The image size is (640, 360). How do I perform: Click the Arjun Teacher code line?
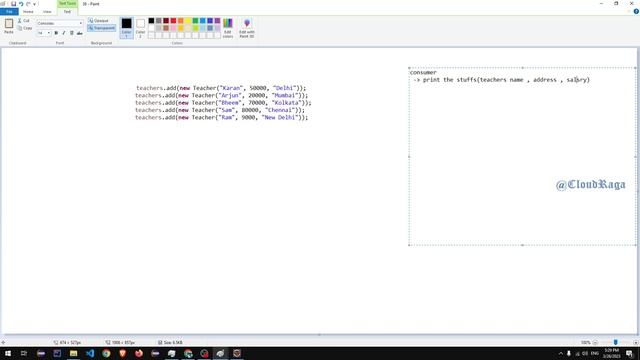click(x=222, y=95)
